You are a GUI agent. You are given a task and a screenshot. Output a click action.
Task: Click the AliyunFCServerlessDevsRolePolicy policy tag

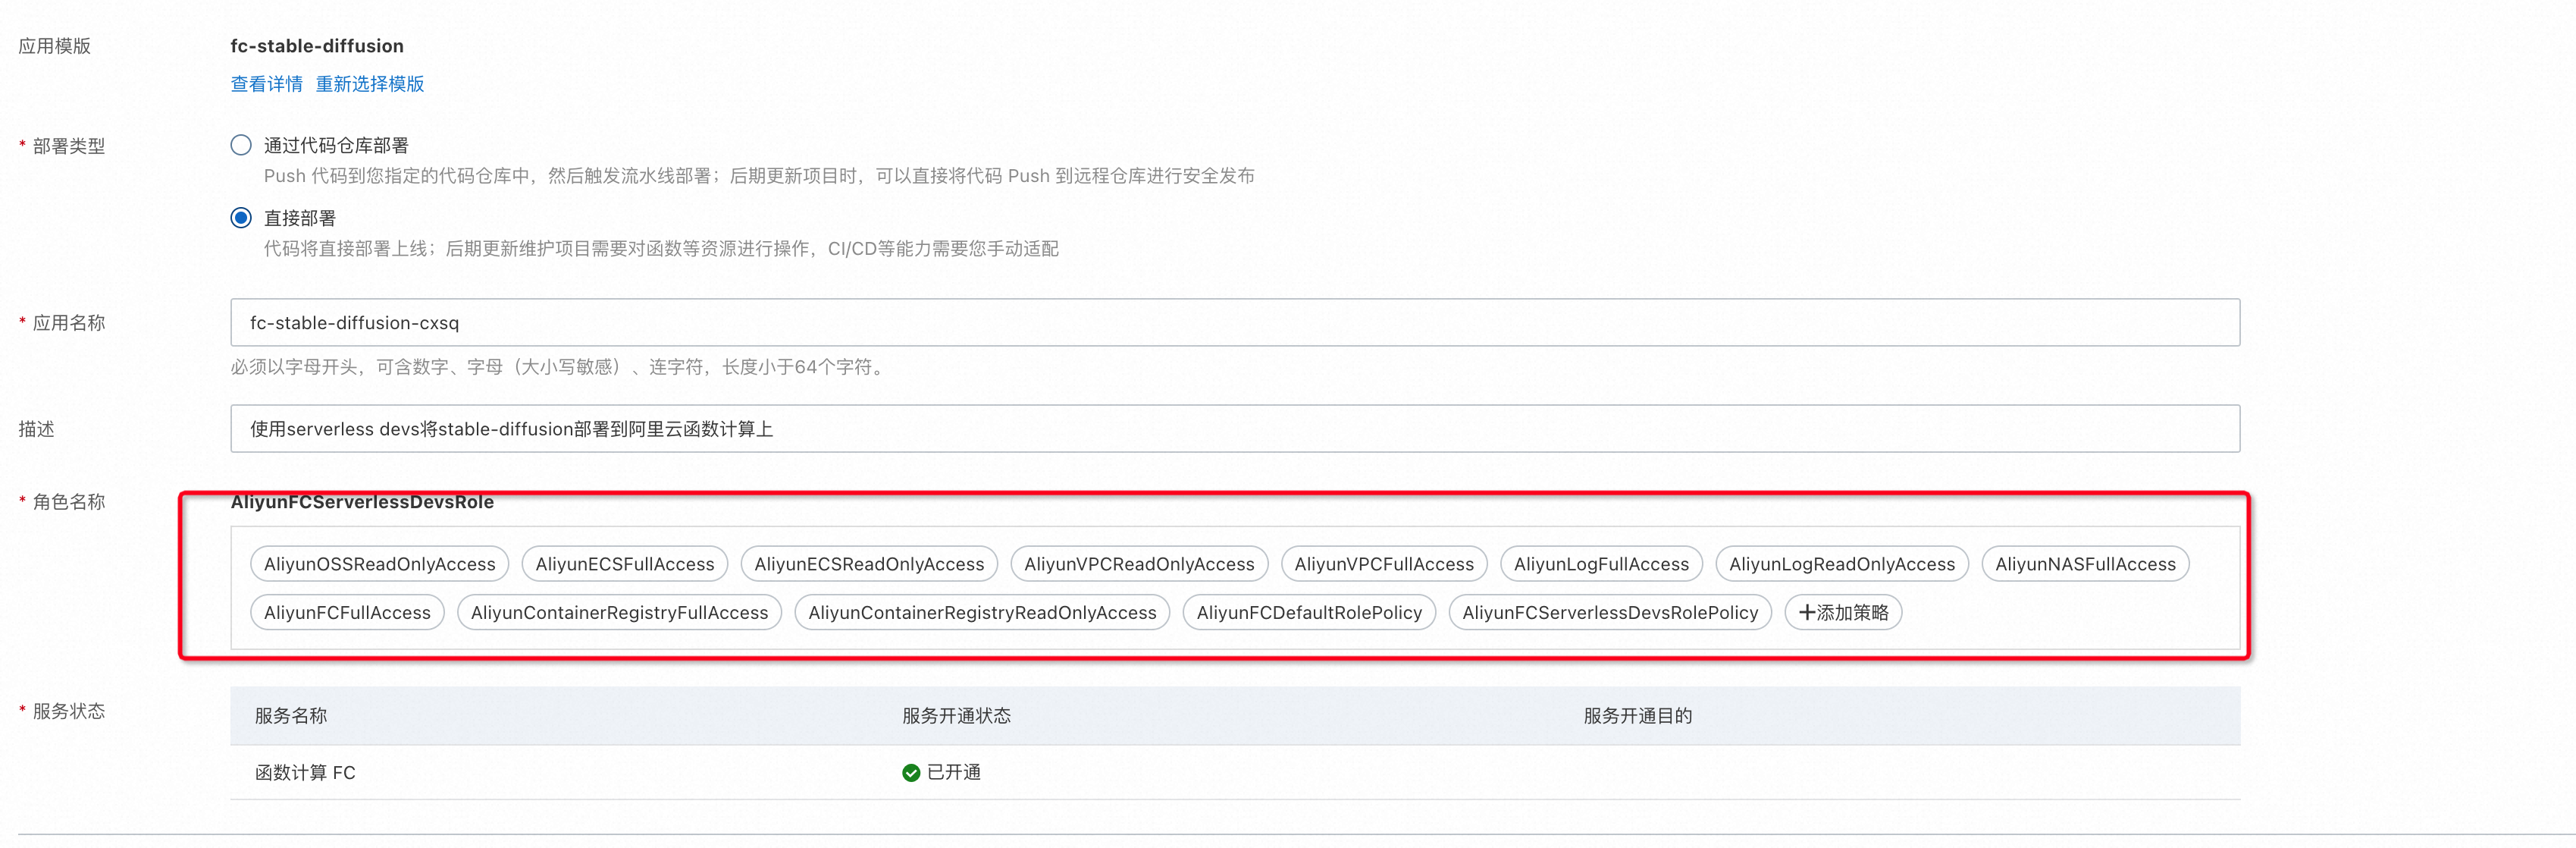(1610, 612)
